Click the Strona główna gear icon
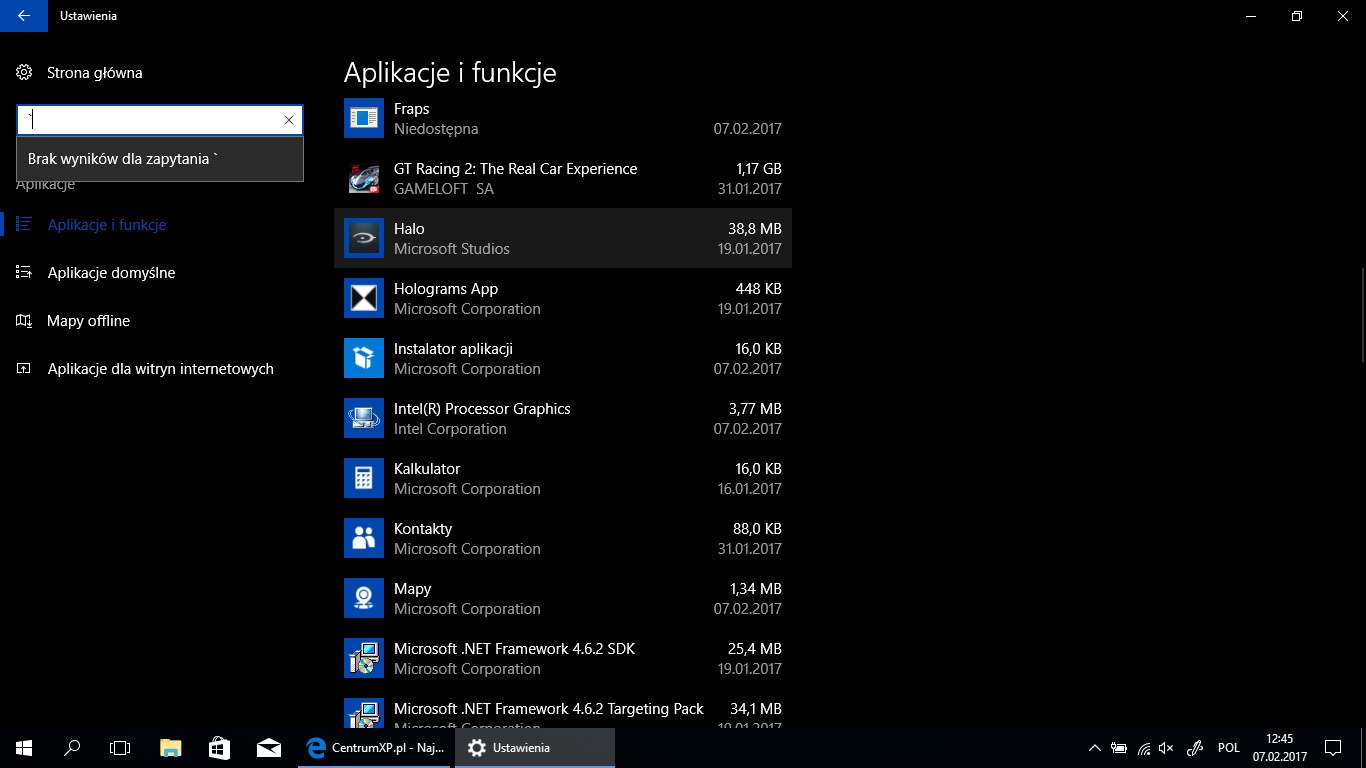The image size is (1366, 768). point(24,72)
